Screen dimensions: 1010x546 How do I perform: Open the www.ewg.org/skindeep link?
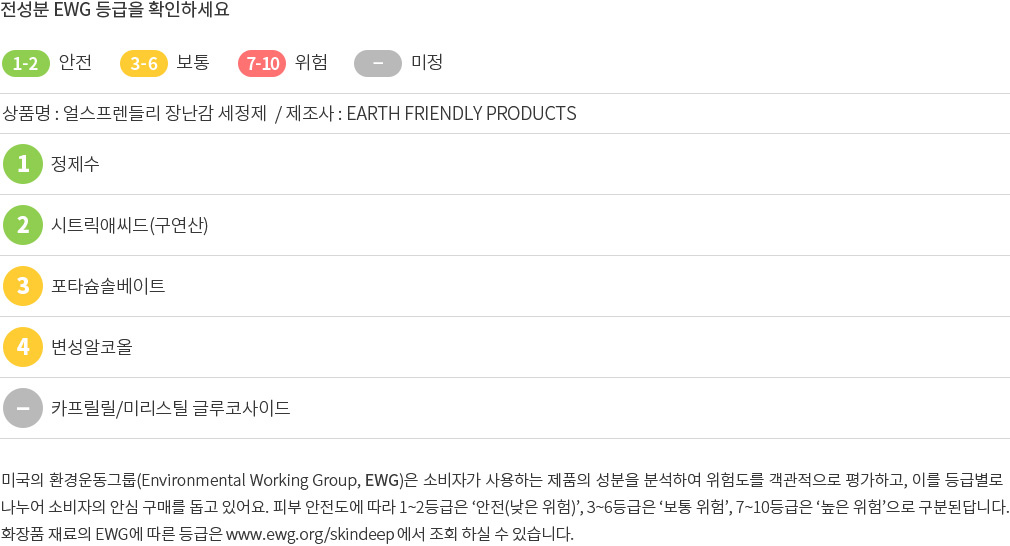click(310, 534)
